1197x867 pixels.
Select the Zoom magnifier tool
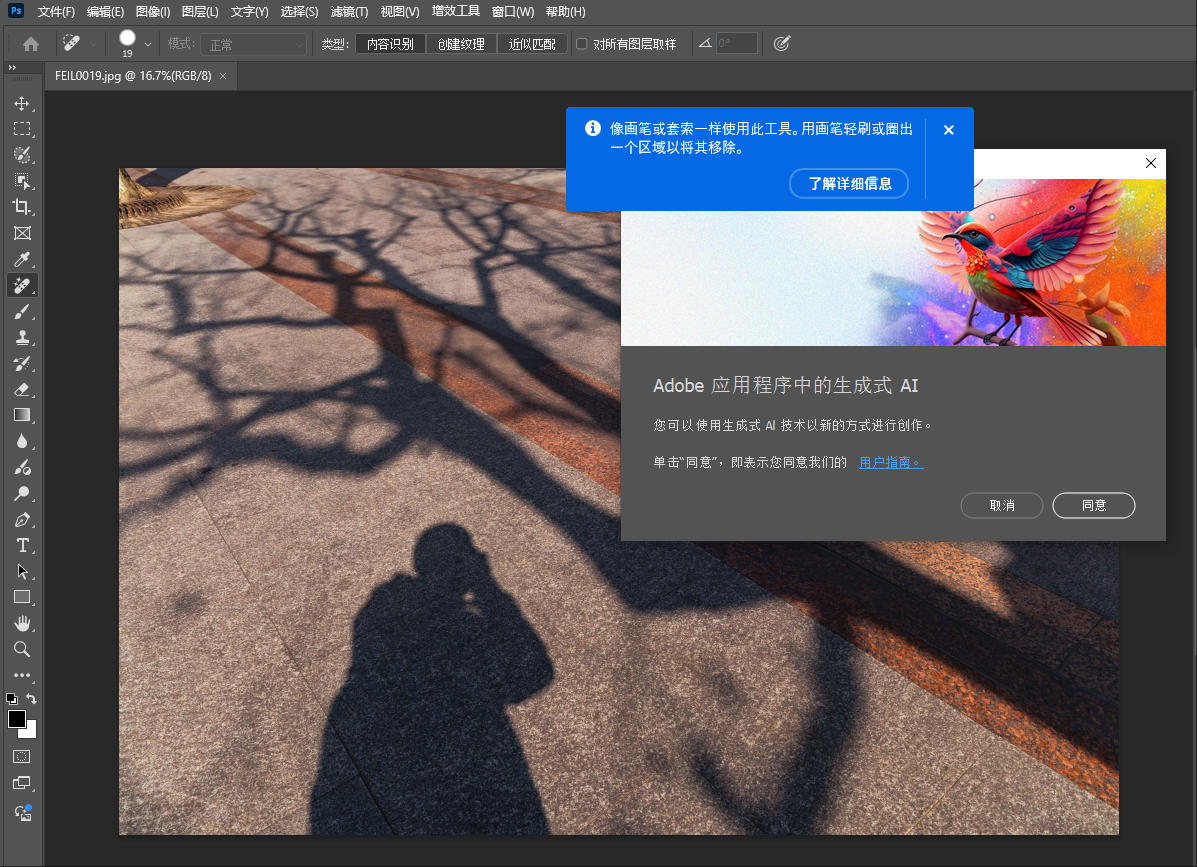(x=22, y=649)
